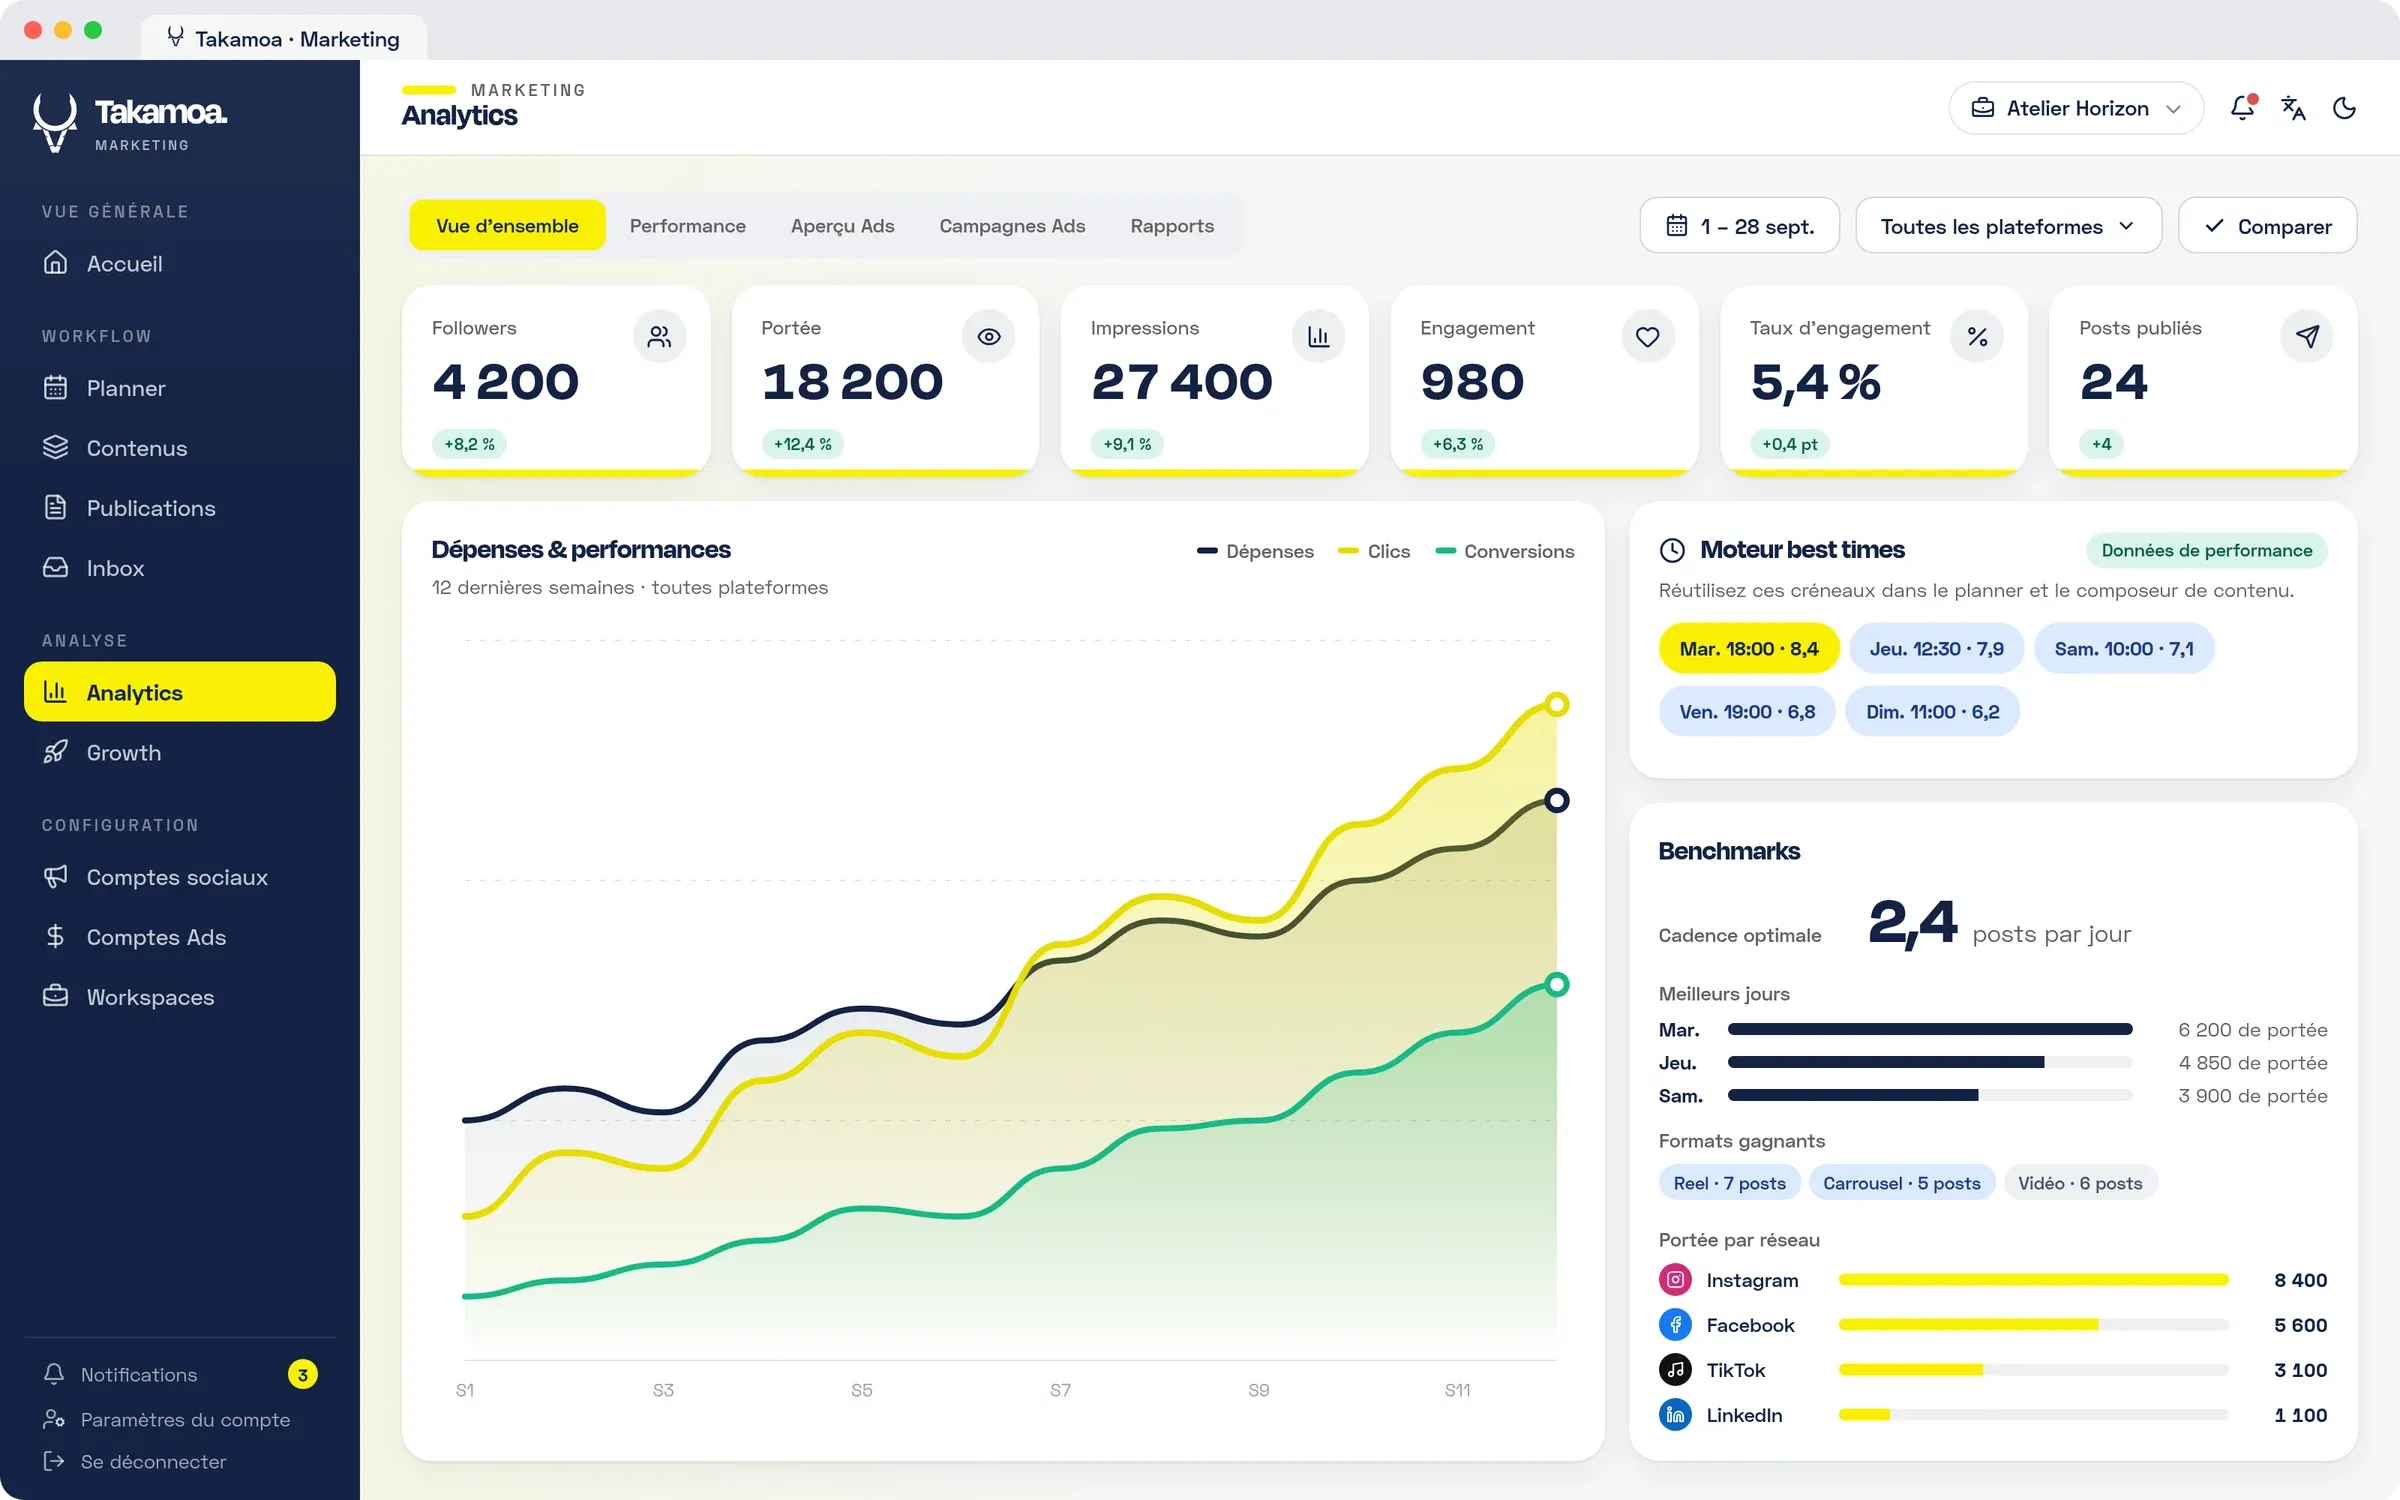The image size is (2400, 1500).
Task: Click the Impressions bar chart icon
Action: [1318, 337]
